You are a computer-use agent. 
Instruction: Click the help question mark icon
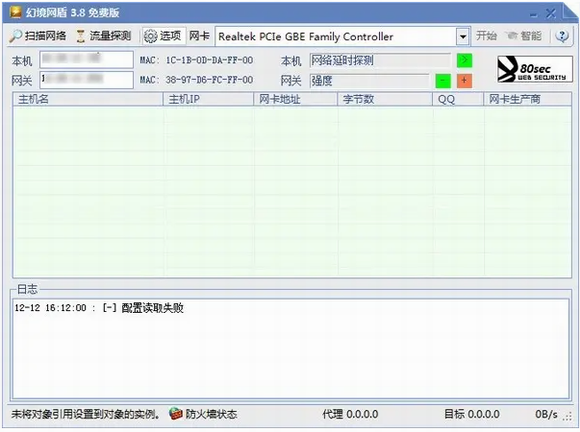tap(562, 36)
